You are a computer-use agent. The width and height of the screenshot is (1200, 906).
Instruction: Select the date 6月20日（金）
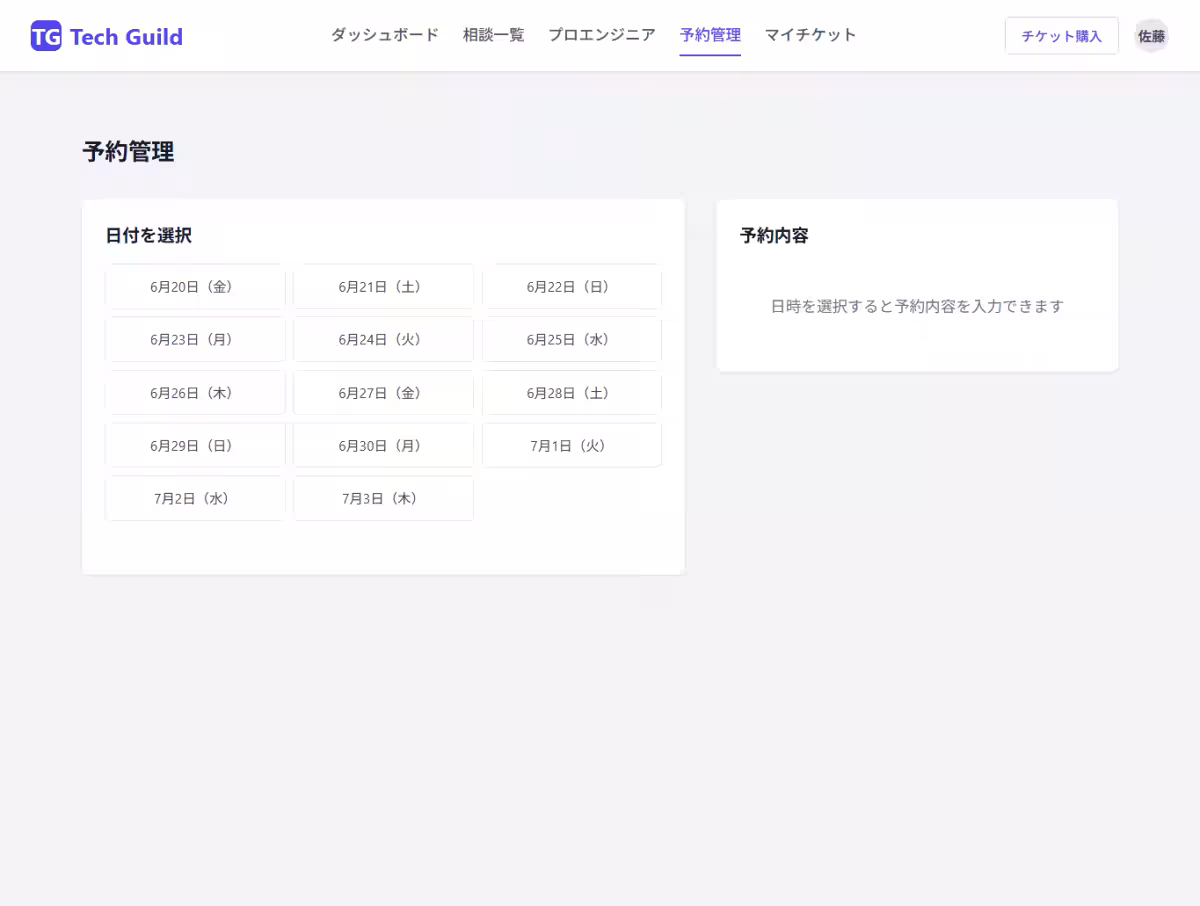[195, 286]
